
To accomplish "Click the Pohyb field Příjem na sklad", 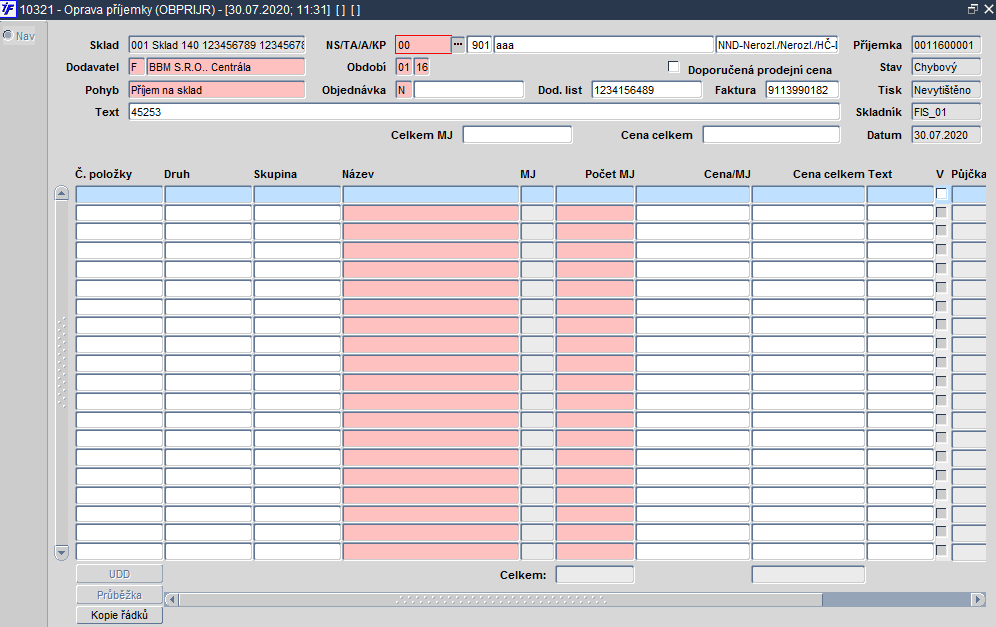I will (217, 90).
